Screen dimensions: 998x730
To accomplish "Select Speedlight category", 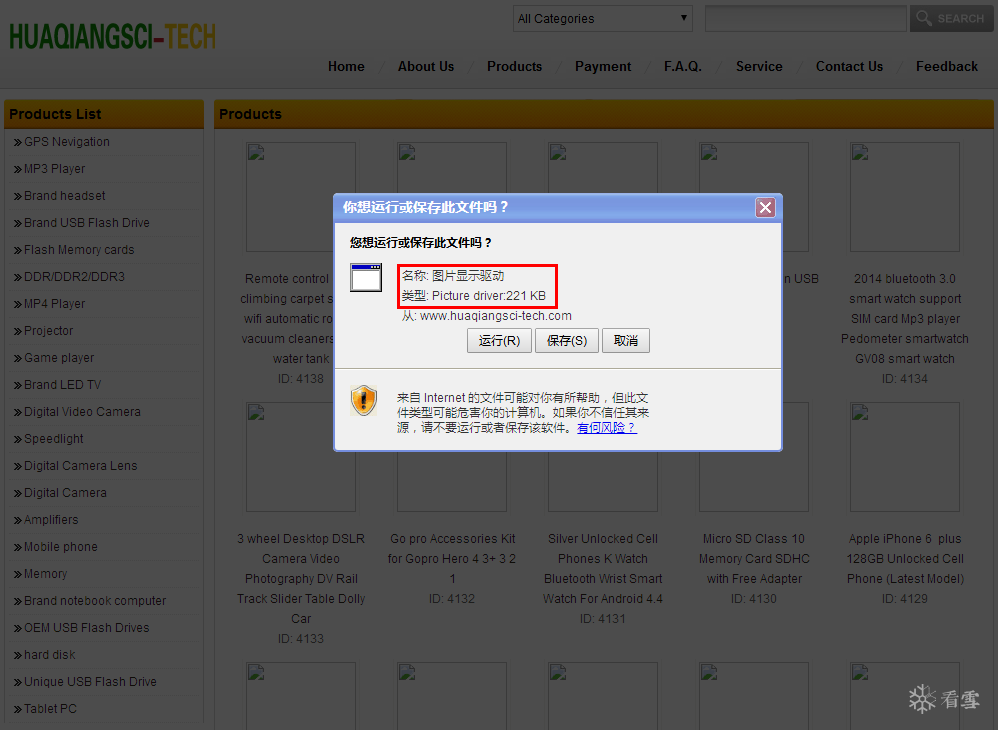I will pyautogui.click(x=53, y=439).
